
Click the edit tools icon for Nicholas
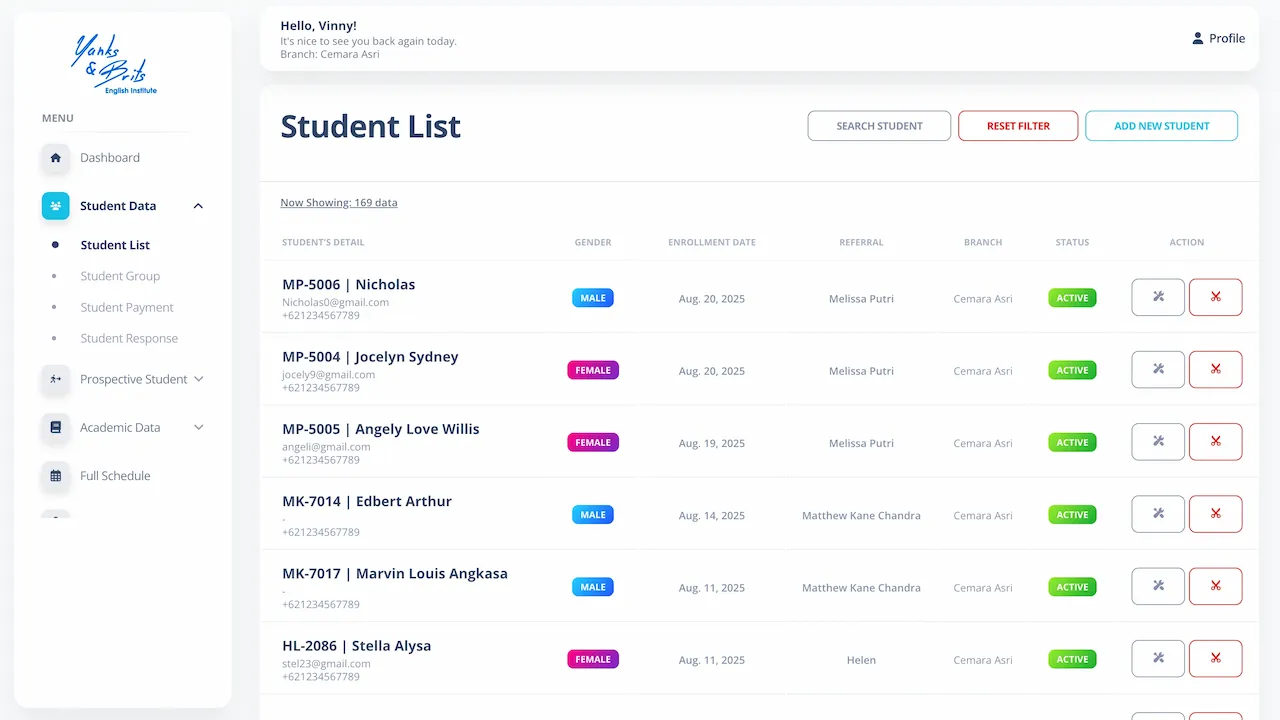tap(1158, 297)
